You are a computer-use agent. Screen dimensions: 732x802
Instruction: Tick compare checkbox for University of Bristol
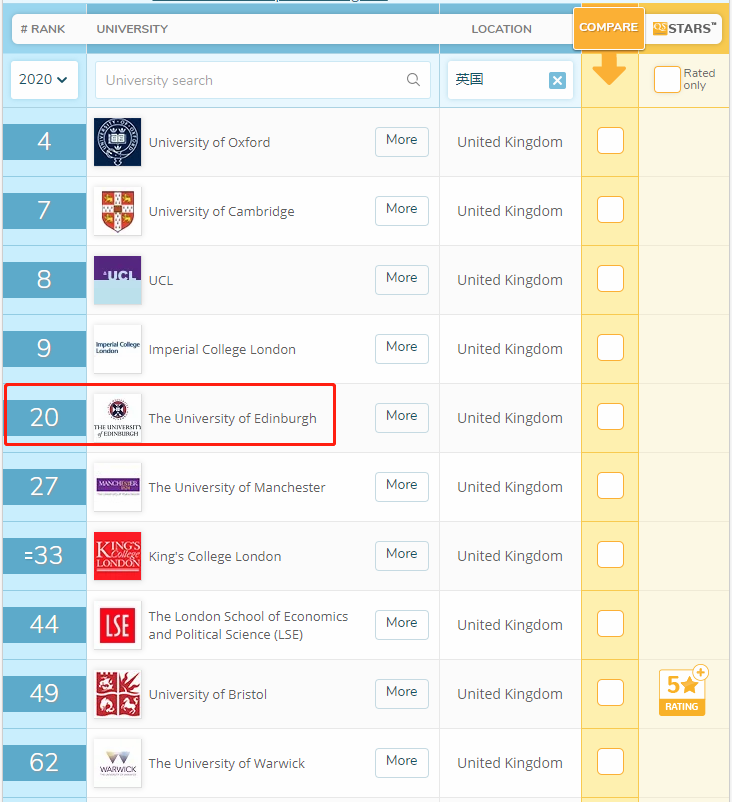[x=610, y=693]
